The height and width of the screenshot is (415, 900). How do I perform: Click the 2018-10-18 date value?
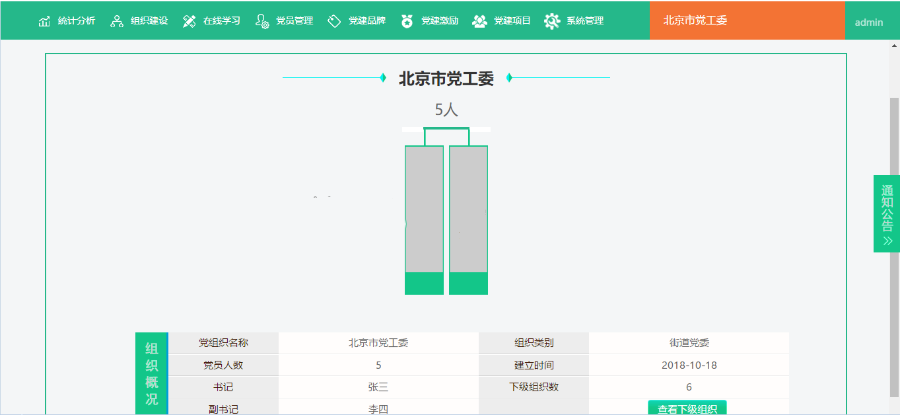[689, 365]
